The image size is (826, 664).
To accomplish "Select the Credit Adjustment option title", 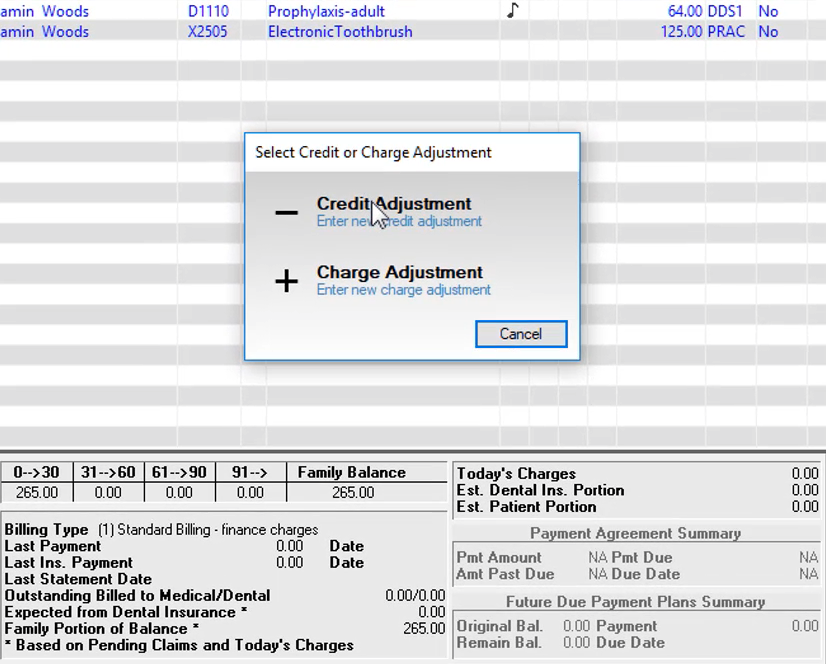I will (x=394, y=204).
